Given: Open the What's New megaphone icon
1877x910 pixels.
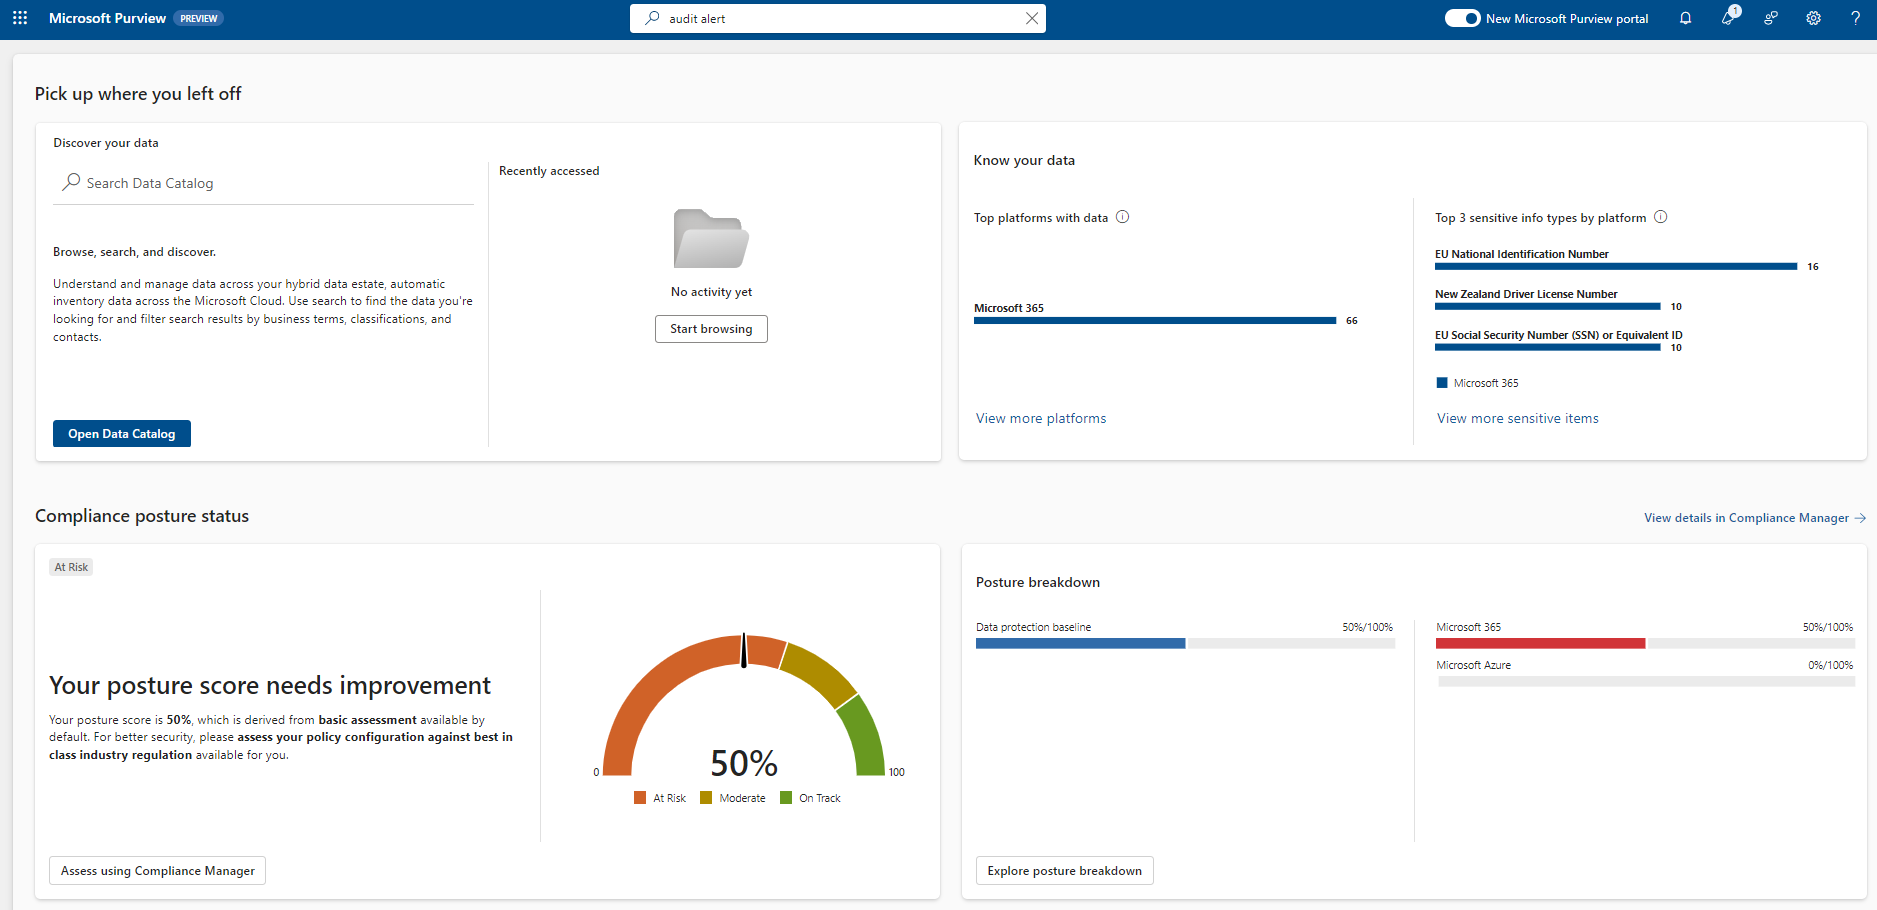Looking at the screenshot, I should [x=1728, y=18].
